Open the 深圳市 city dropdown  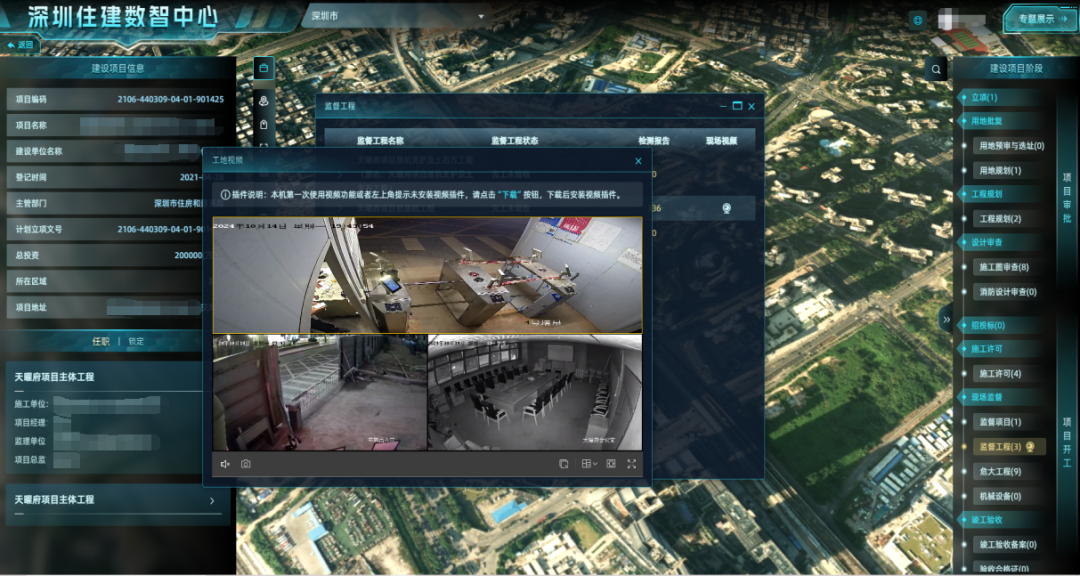tap(395, 17)
